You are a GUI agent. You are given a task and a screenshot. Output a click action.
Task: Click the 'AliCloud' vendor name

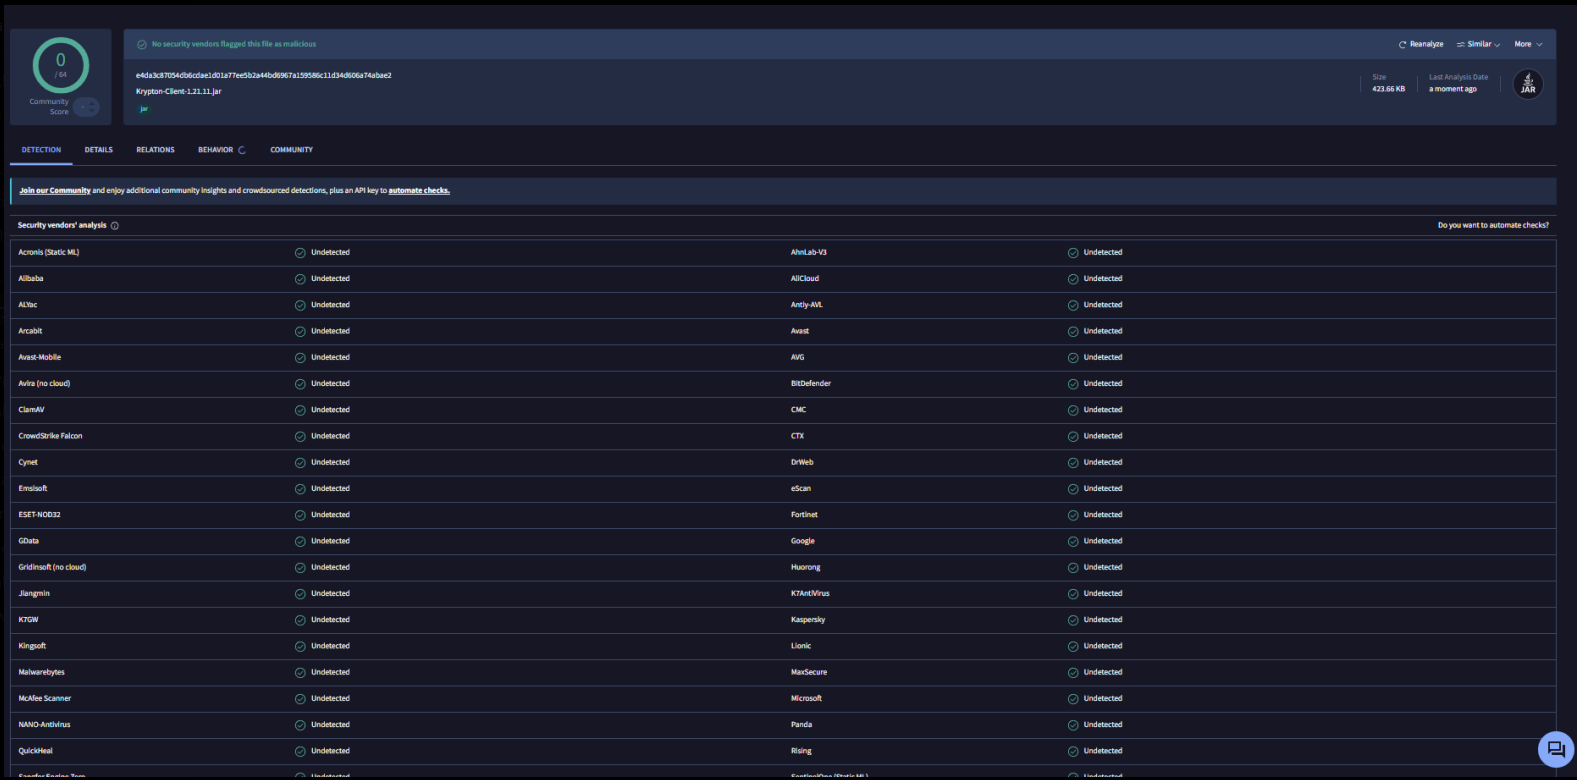click(x=805, y=279)
